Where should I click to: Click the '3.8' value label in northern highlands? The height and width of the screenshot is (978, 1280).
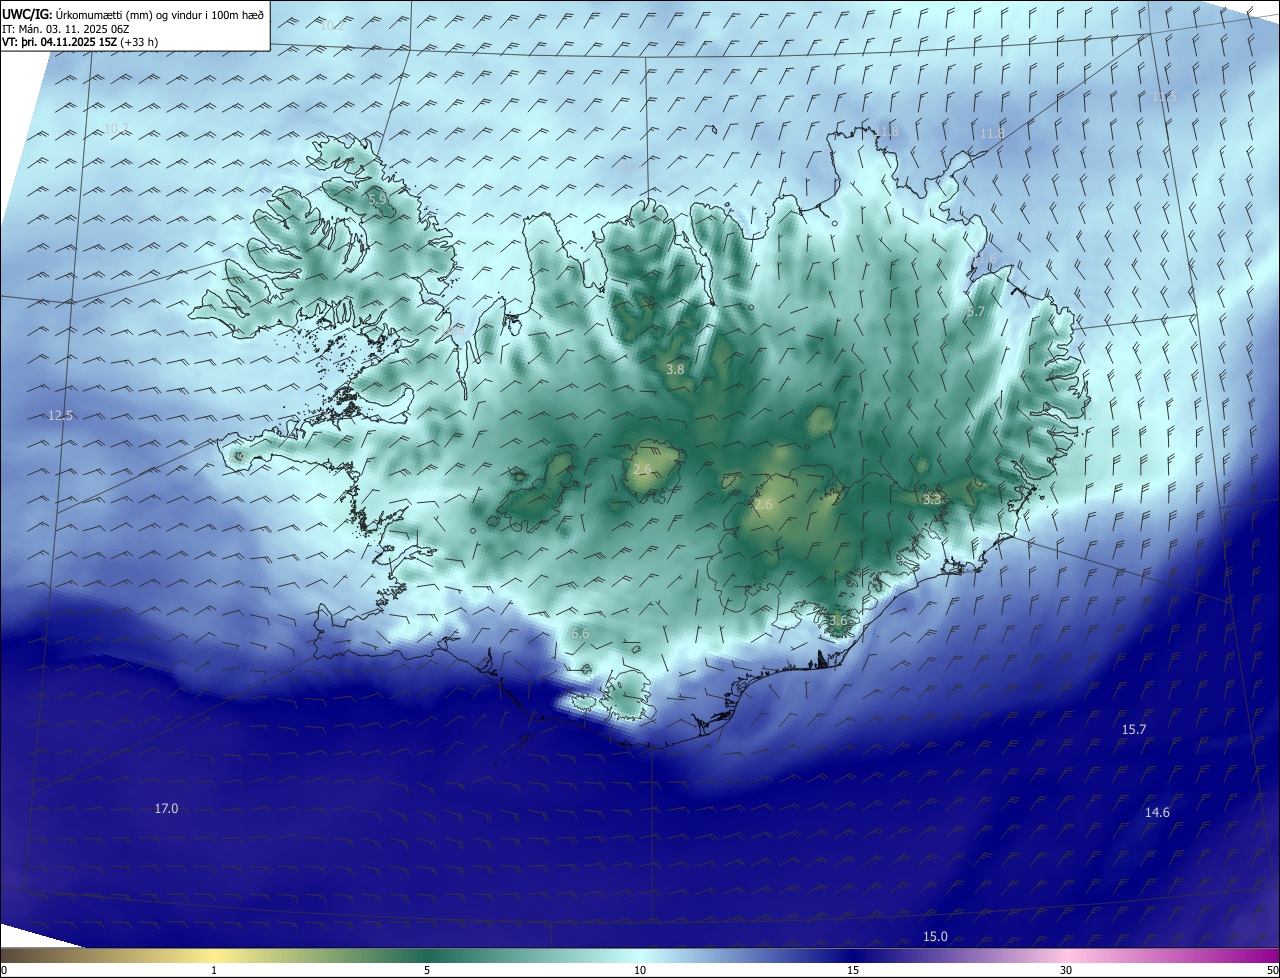click(675, 370)
